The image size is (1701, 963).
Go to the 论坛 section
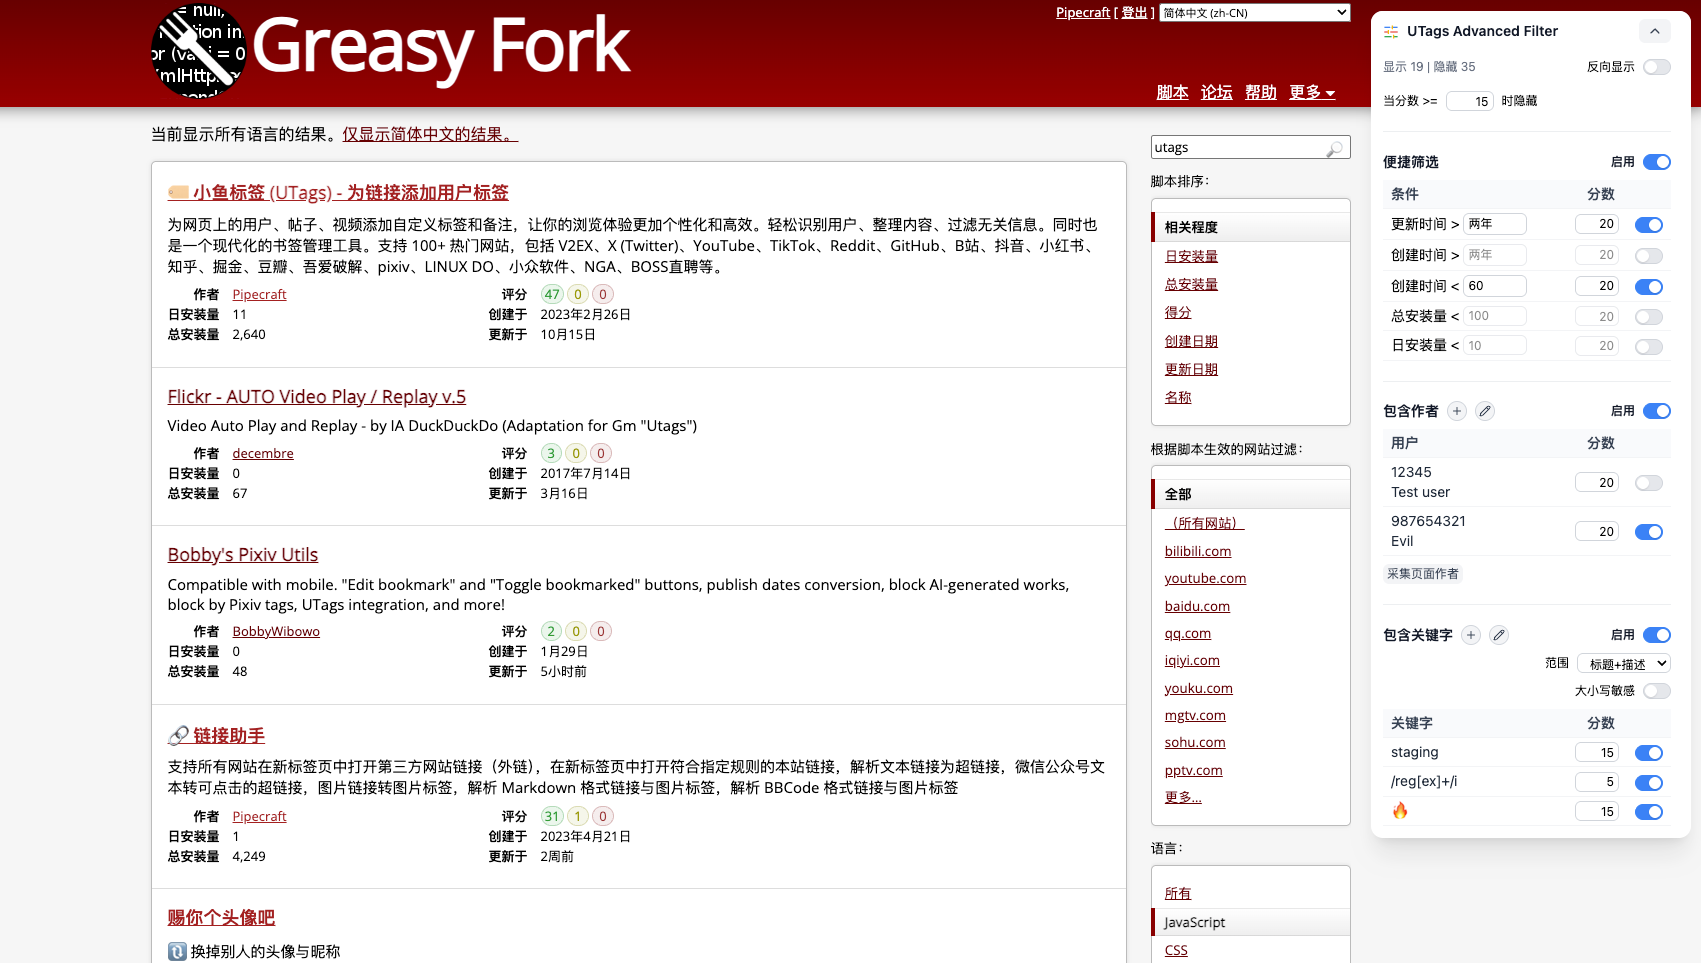click(x=1216, y=92)
